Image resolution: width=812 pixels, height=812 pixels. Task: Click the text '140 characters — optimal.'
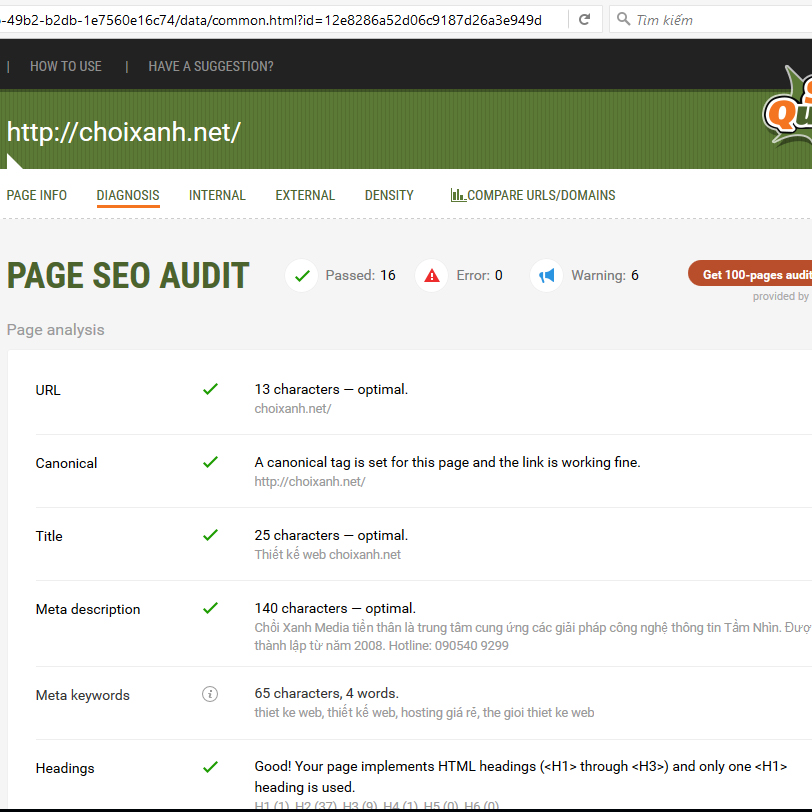[x=335, y=608]
